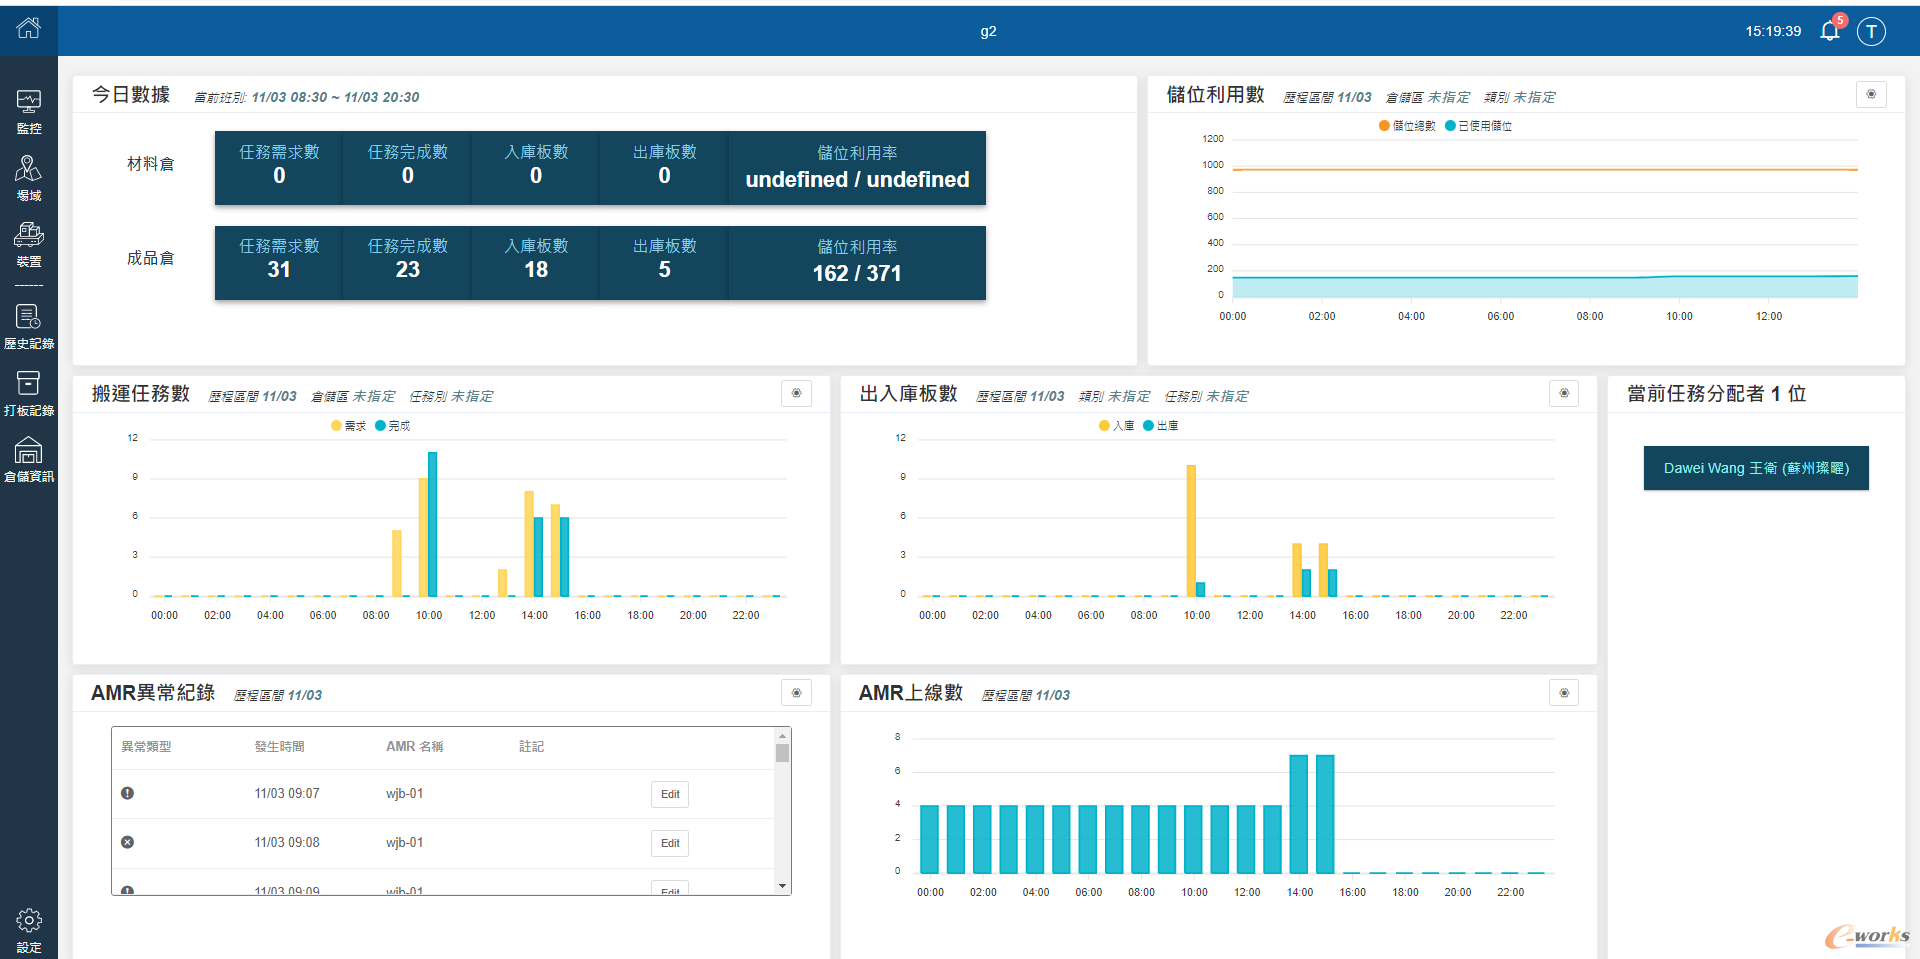
Task: Open the 倉儲資訊 warehouse info sidebar item
Action: [28, 460]
